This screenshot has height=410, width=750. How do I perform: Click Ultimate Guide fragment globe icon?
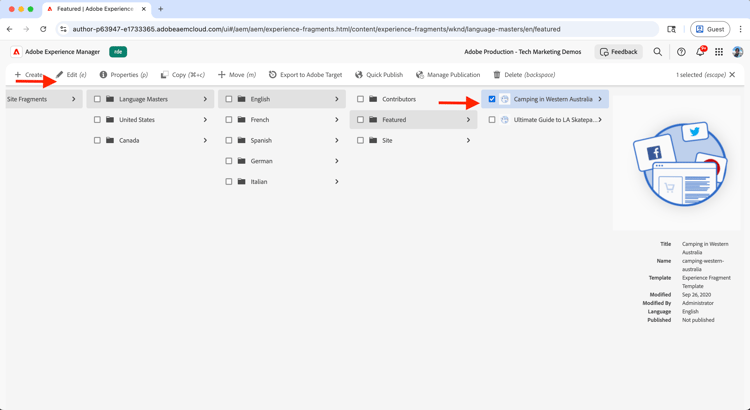tap(505, 120)
